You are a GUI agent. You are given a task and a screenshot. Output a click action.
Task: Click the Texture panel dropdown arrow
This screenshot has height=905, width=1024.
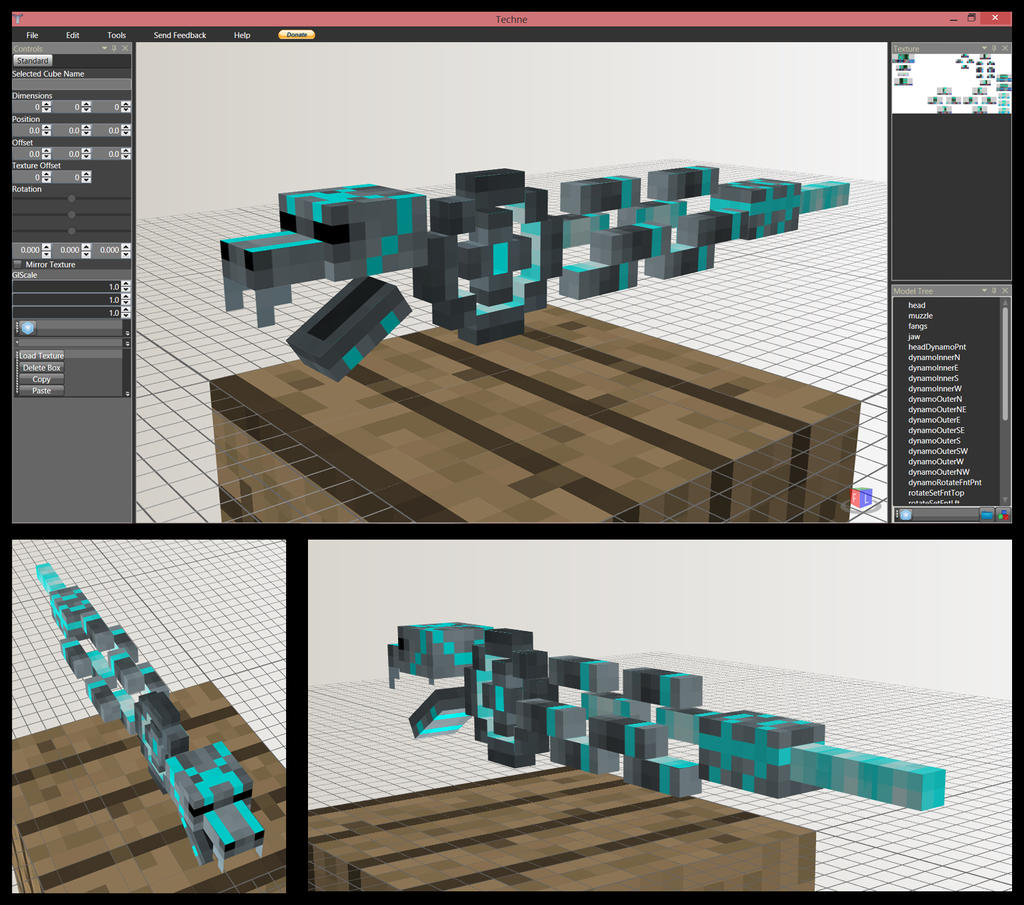(x=984, y=48)
